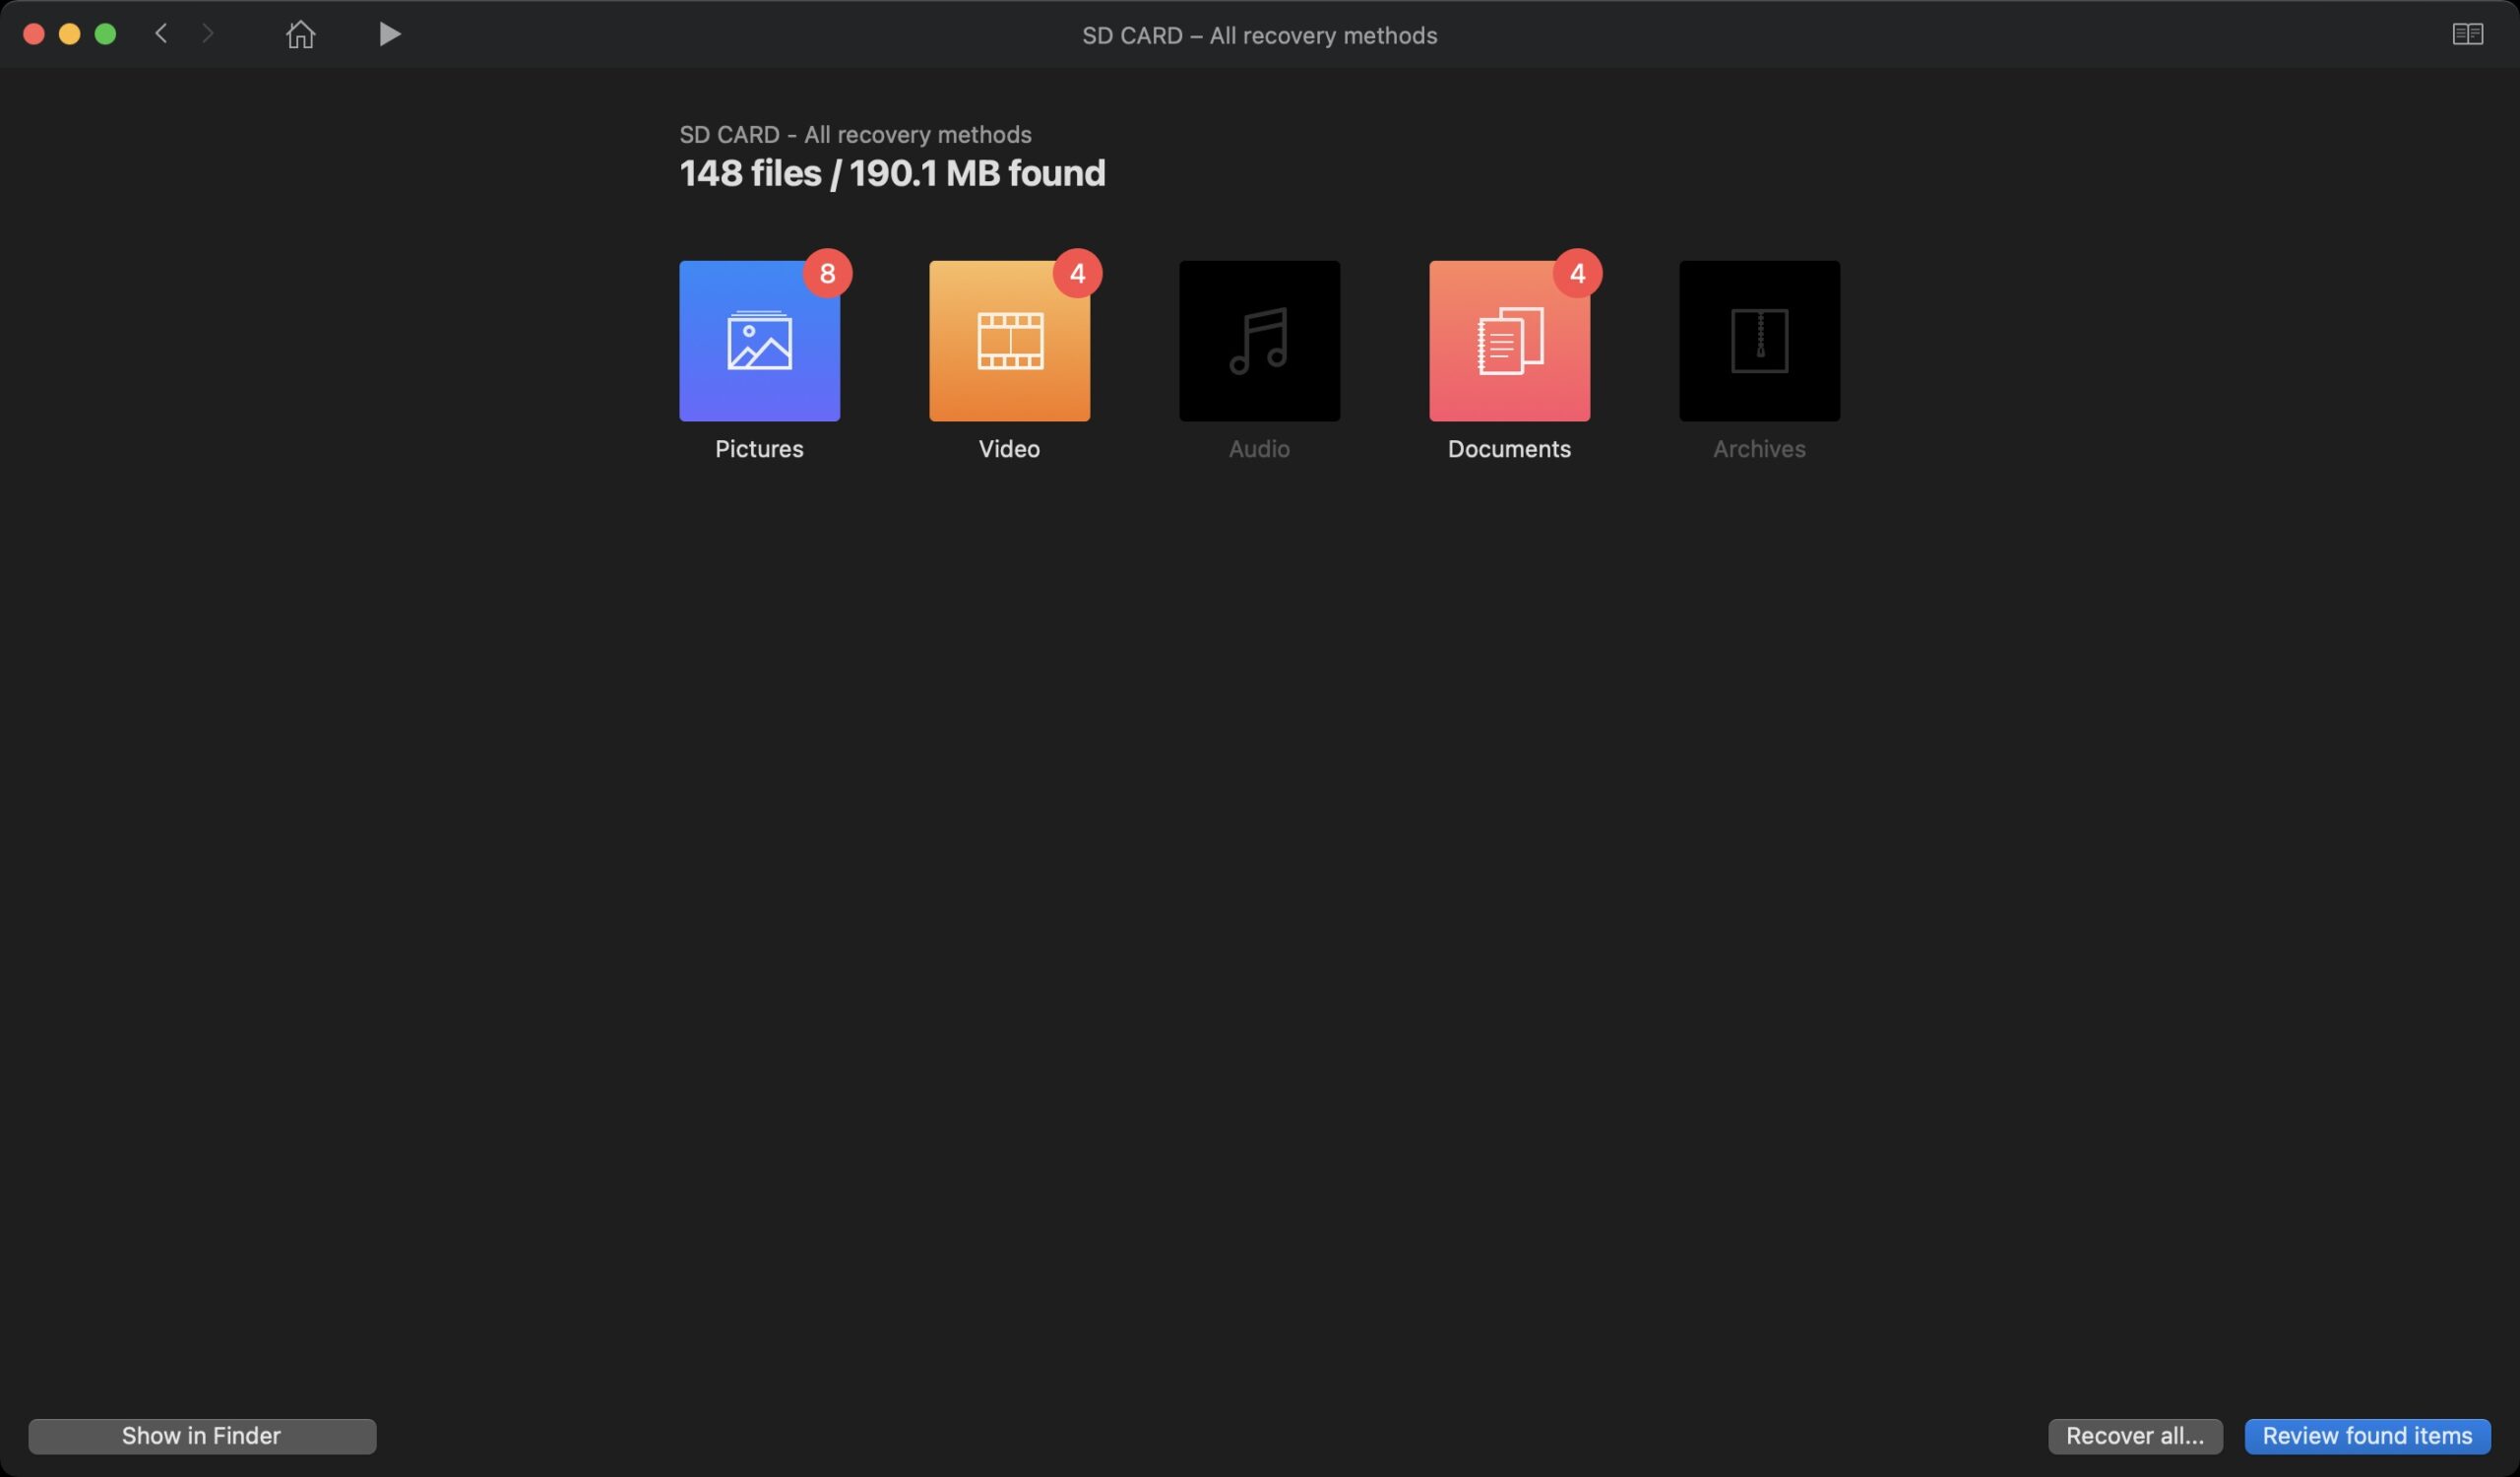This screenshot has width=2520, height=1477.
Task: Click the green fullscreen window button
Action: click(x=105, y=34)
